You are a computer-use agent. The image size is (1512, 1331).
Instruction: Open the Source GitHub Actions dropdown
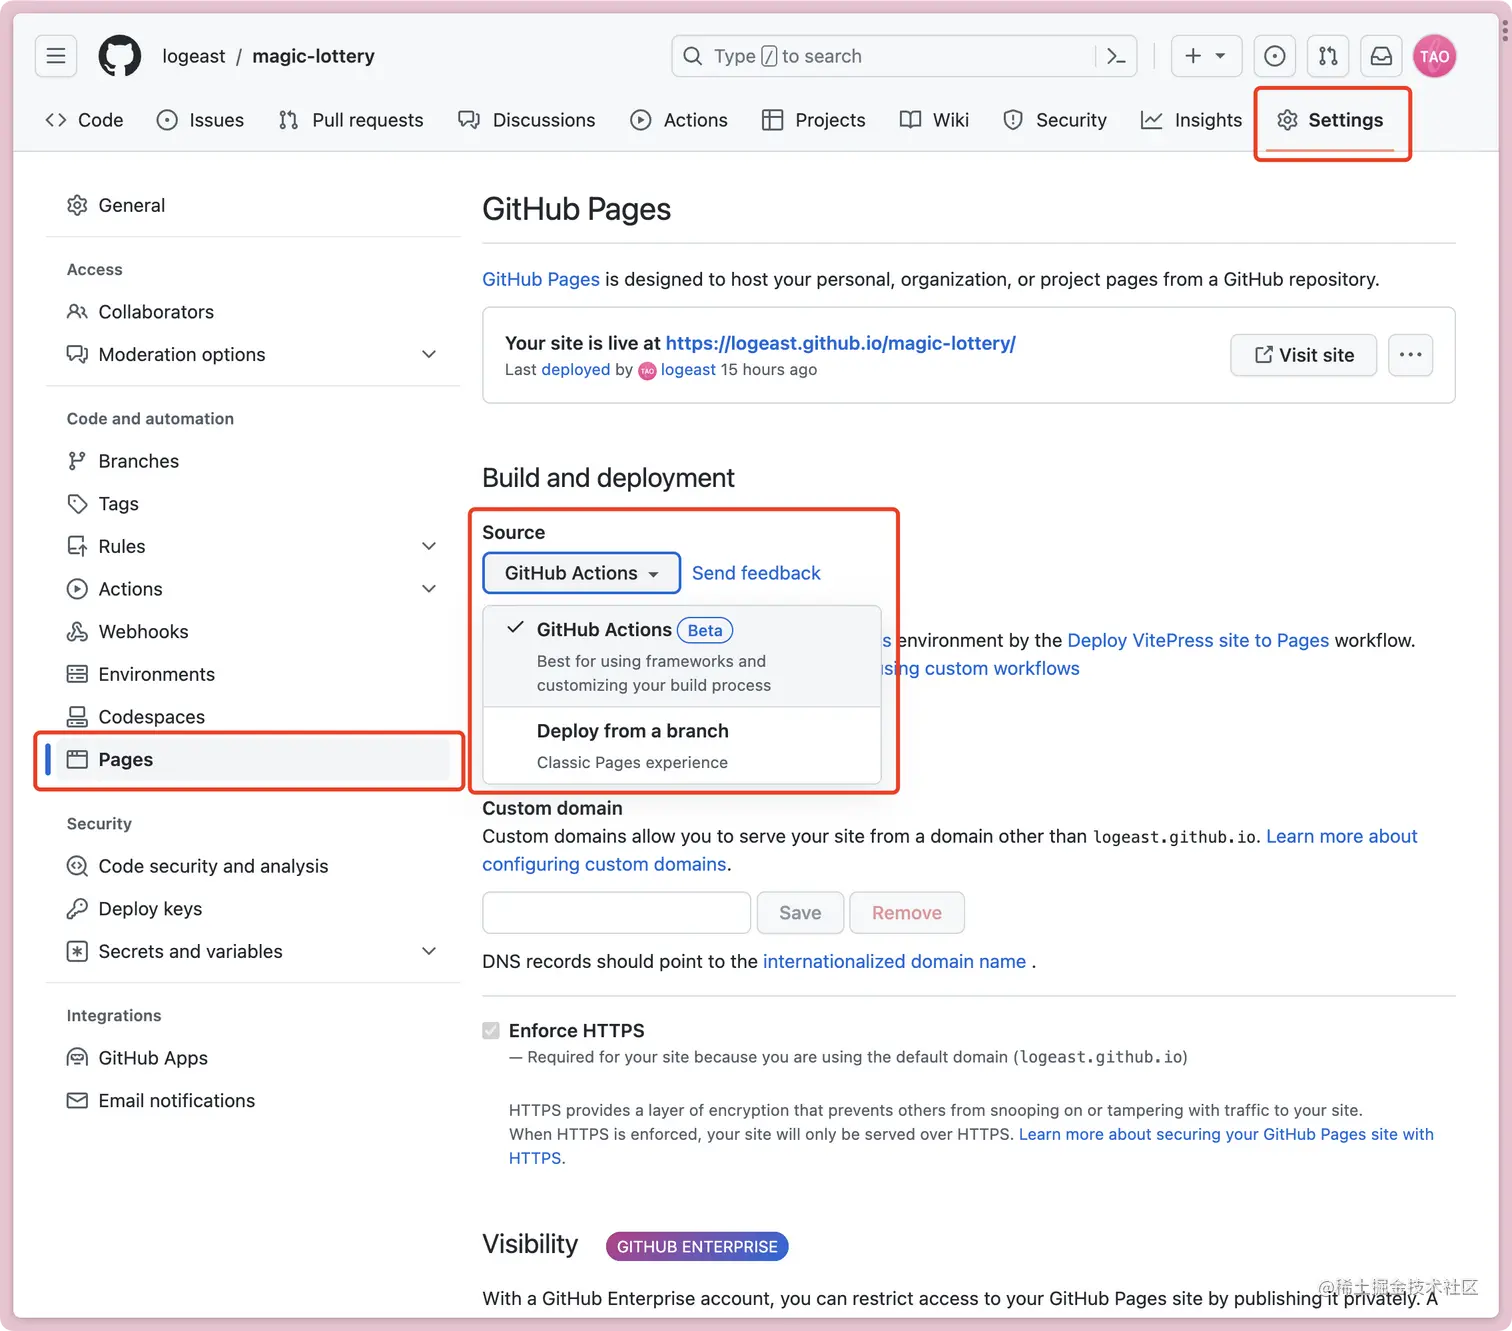[581, 573]
